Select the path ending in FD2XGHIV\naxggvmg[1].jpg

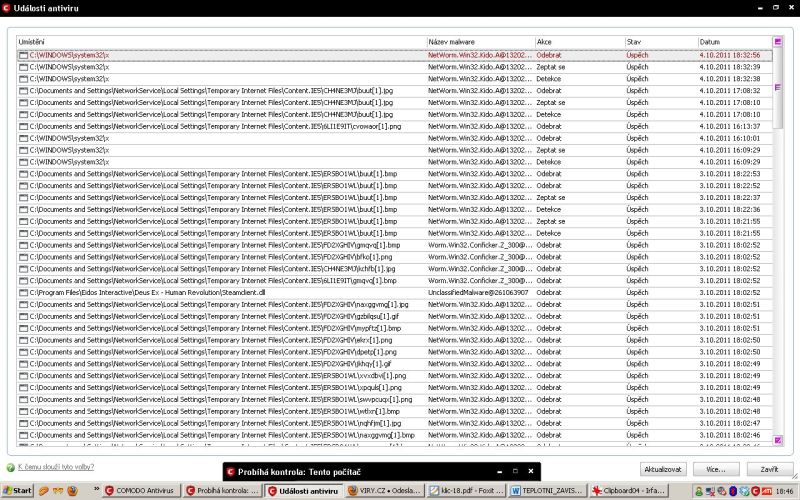point(219,305)
